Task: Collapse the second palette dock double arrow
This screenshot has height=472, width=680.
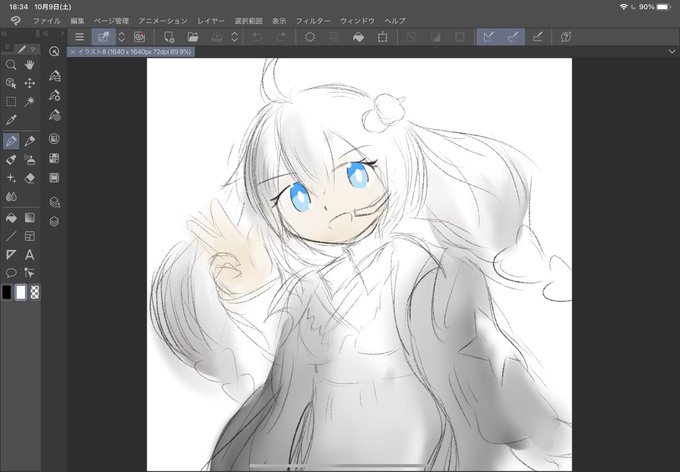Action: (x=46, y=33)
